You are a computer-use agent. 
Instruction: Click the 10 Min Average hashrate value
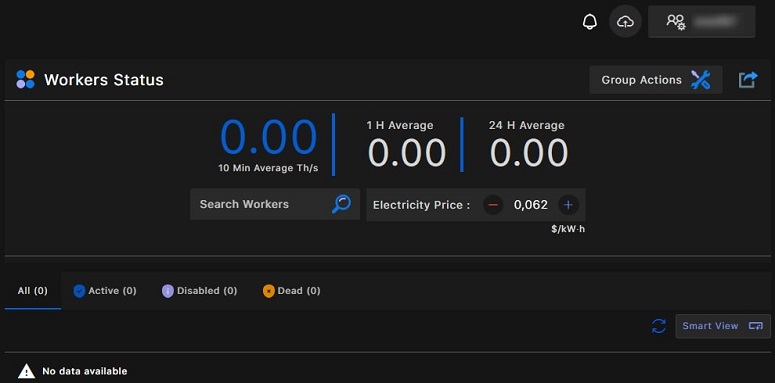268,137
